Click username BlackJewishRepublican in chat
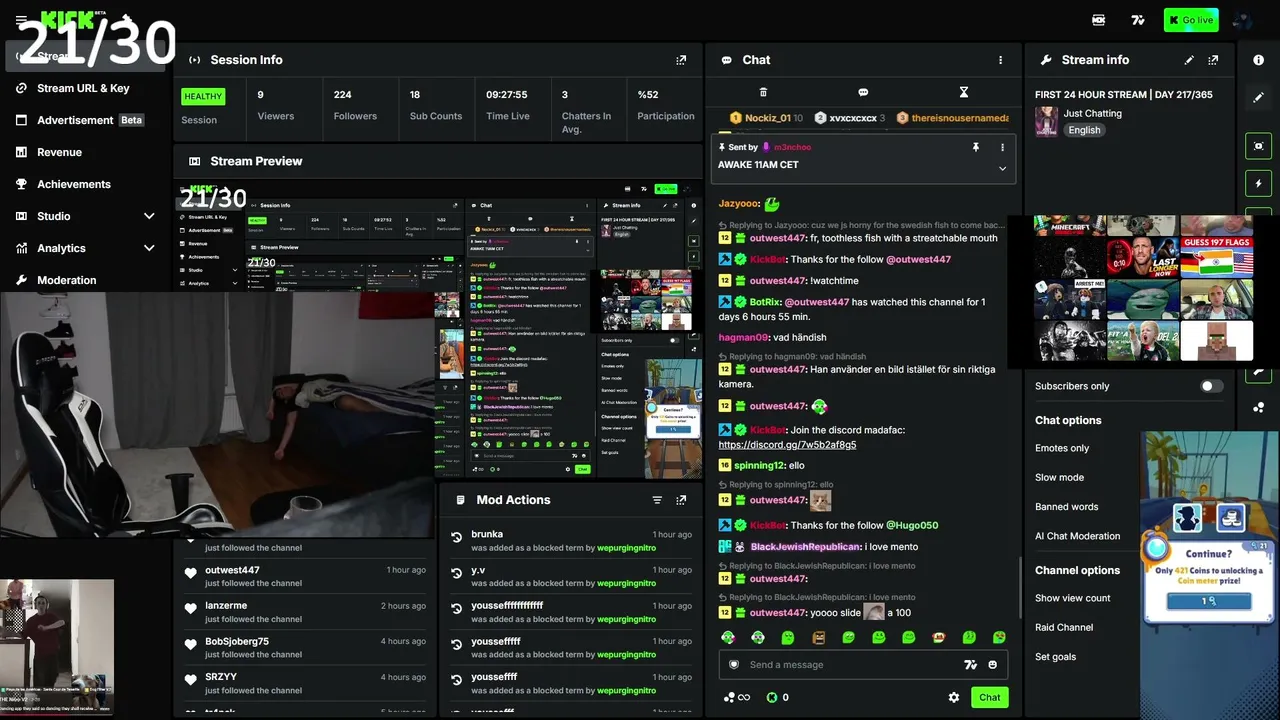Screen dimensions: 1280x720 click(805, 547)
